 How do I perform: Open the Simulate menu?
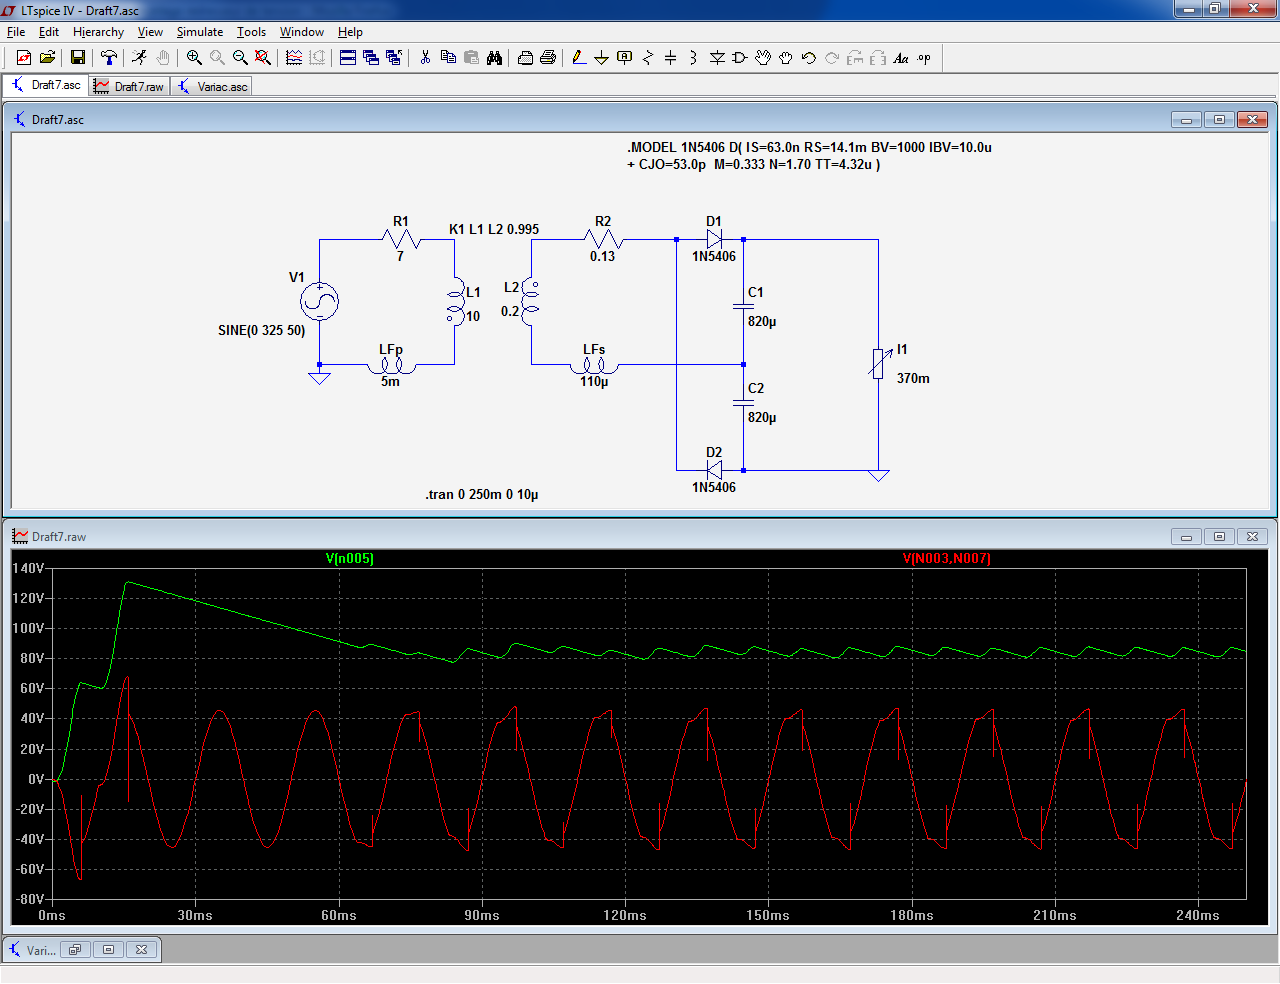point(199,32)
